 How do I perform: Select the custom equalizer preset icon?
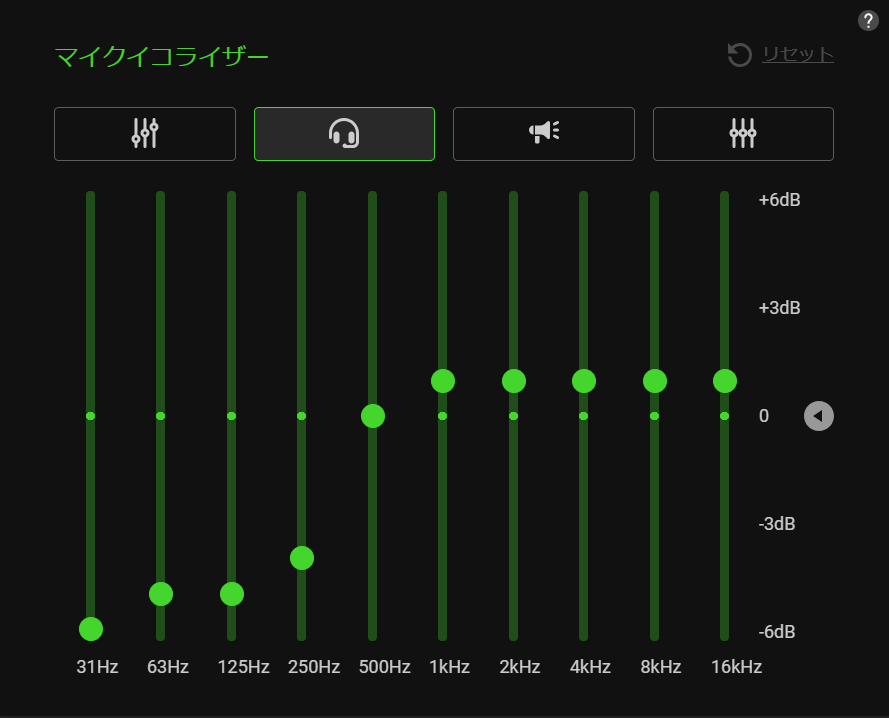point(743,133)
